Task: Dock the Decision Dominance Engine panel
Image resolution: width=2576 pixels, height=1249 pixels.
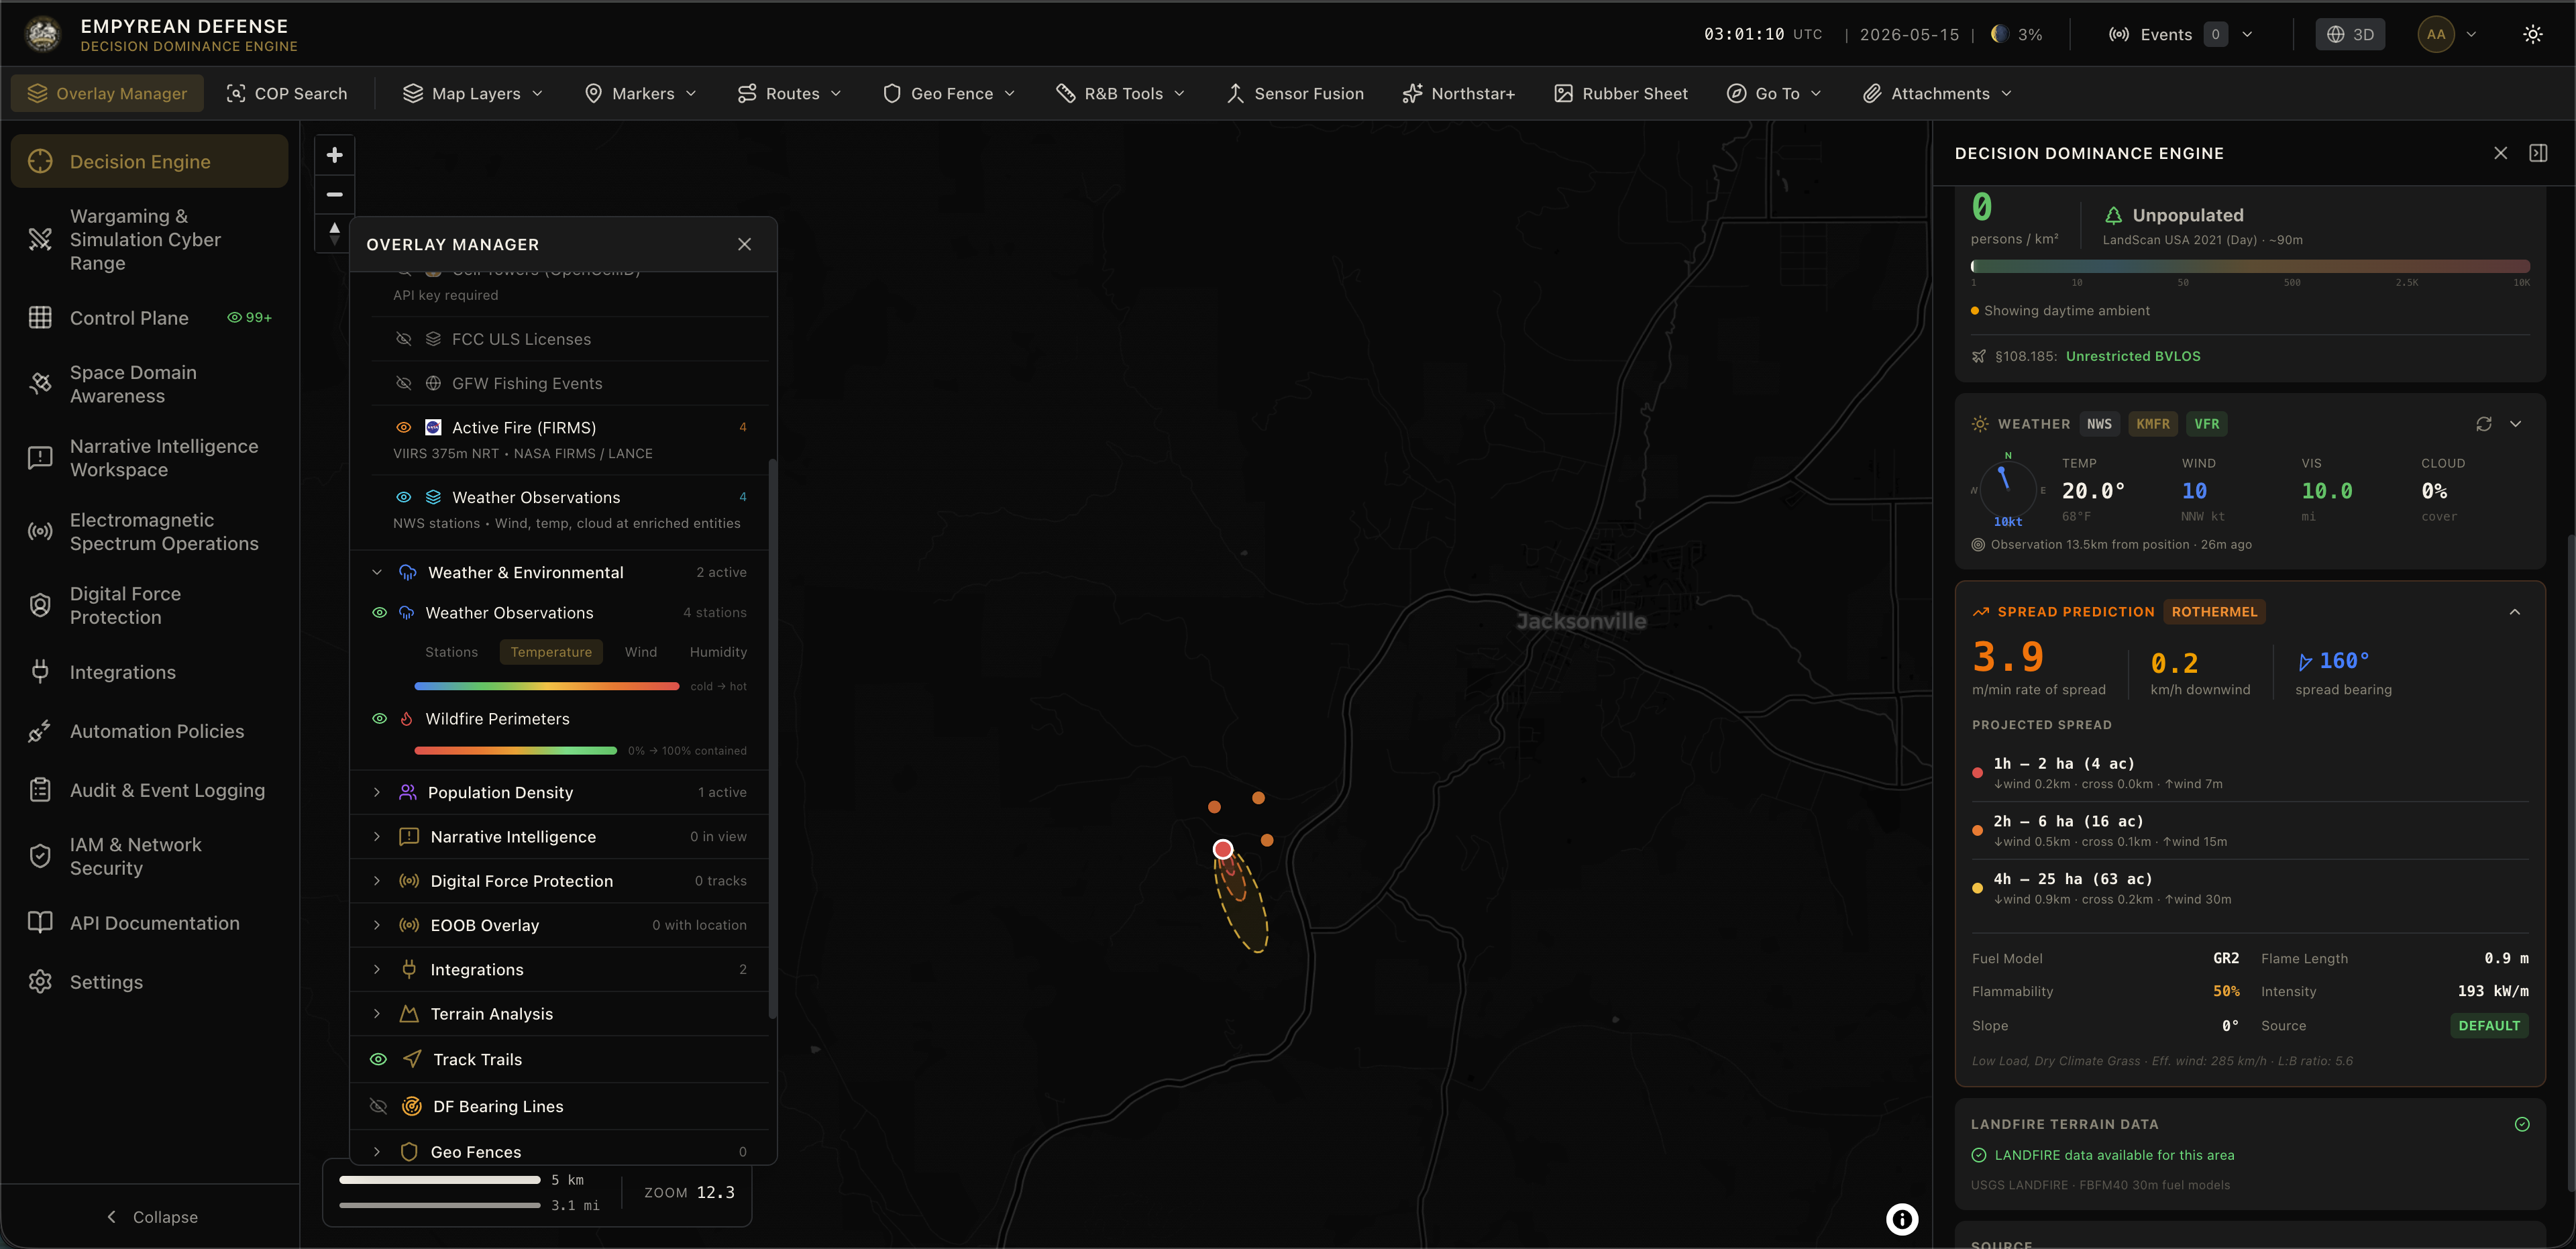Action: coord(2538,153)
